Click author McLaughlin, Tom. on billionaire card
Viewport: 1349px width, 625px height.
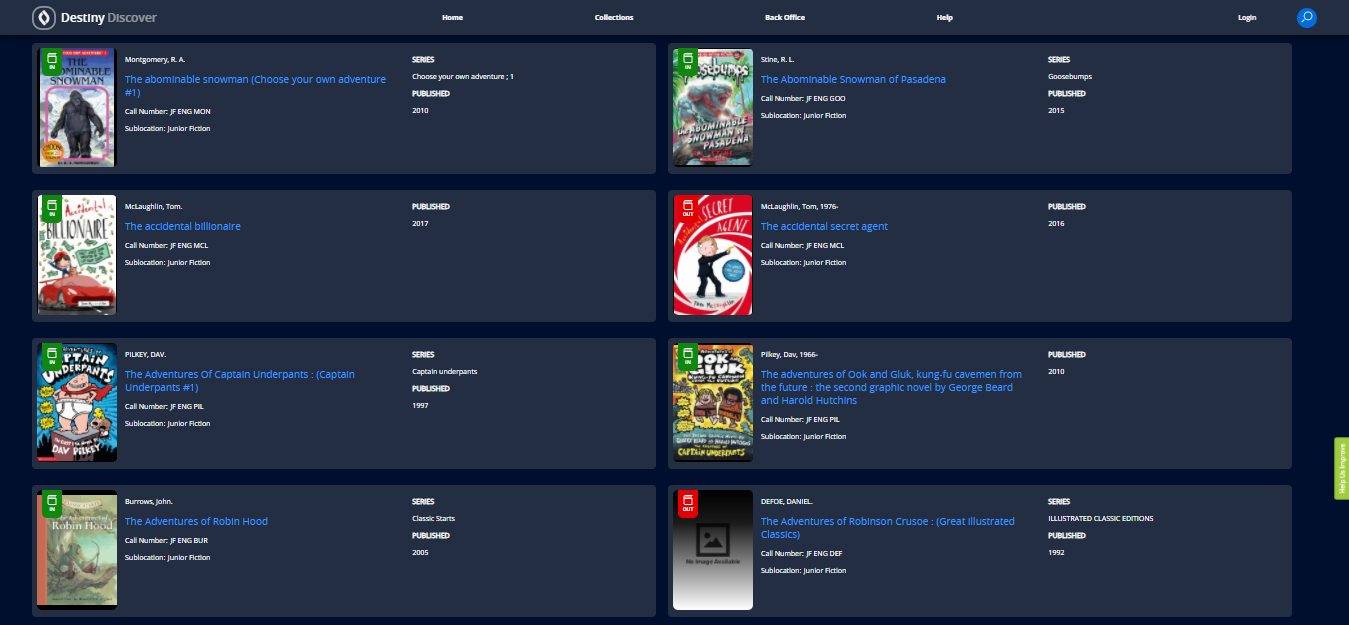154,206
